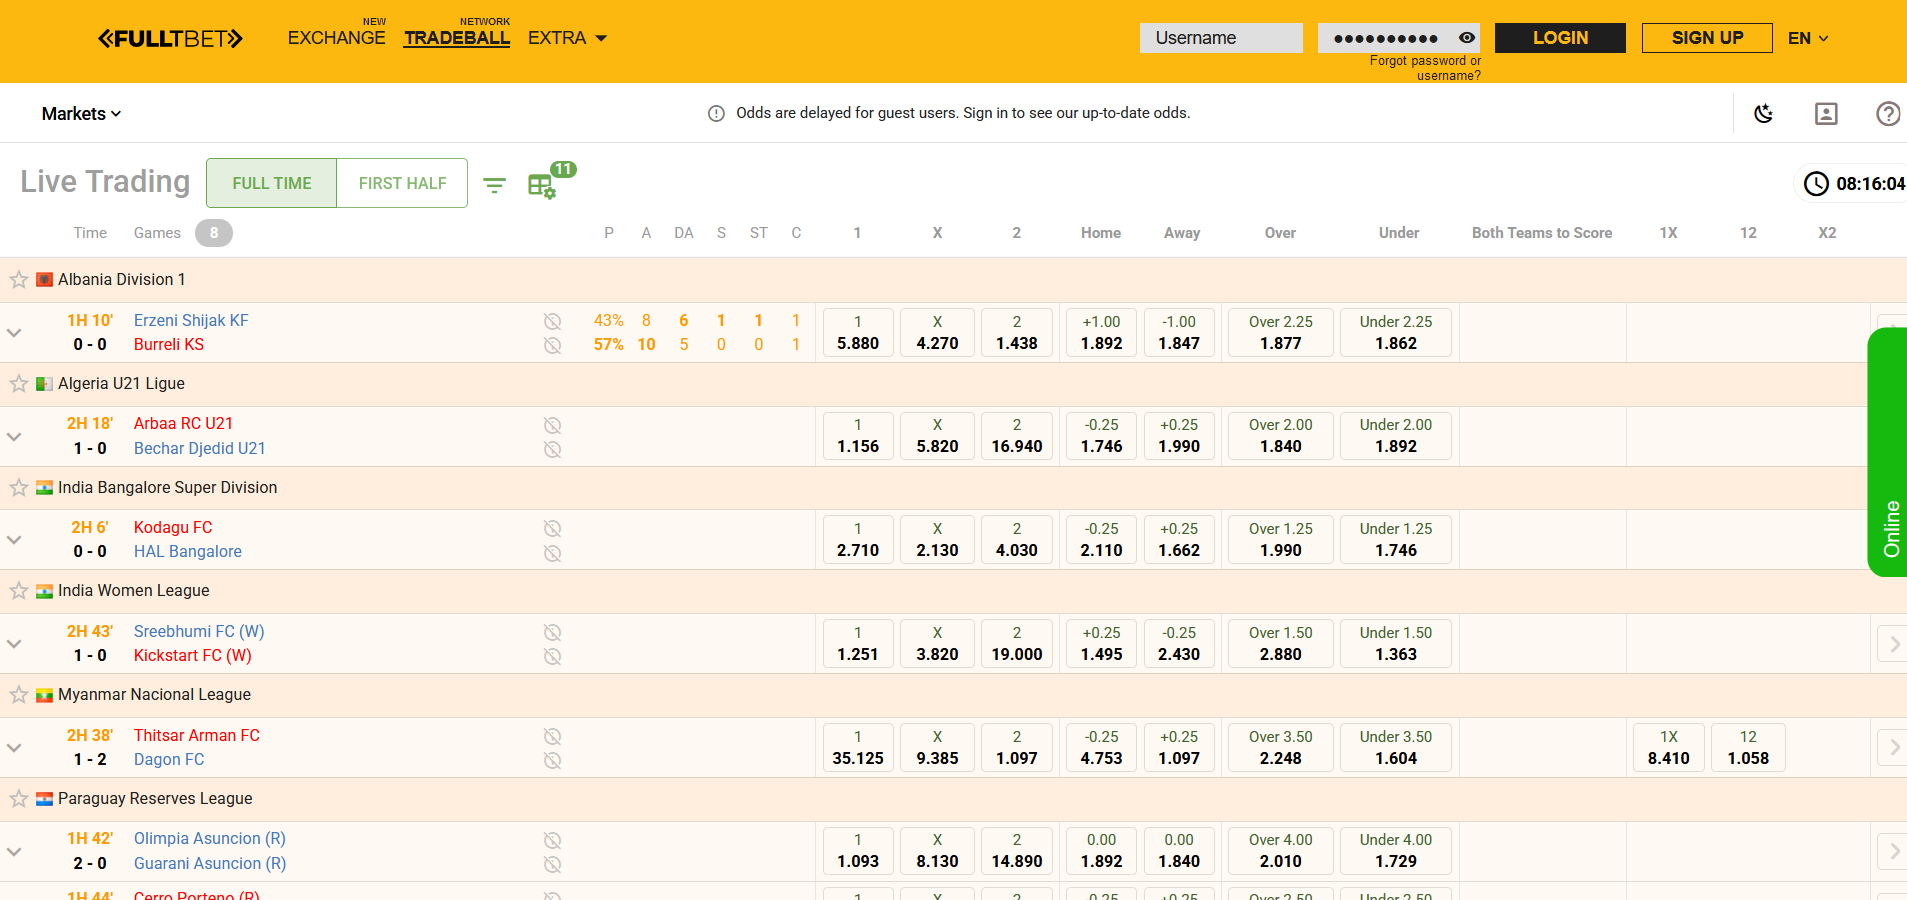Image resolution: width=1907 pixels, height=900 pixels.
Task: Select the FULL TIME toggle
Action: (x=272, y=183)
